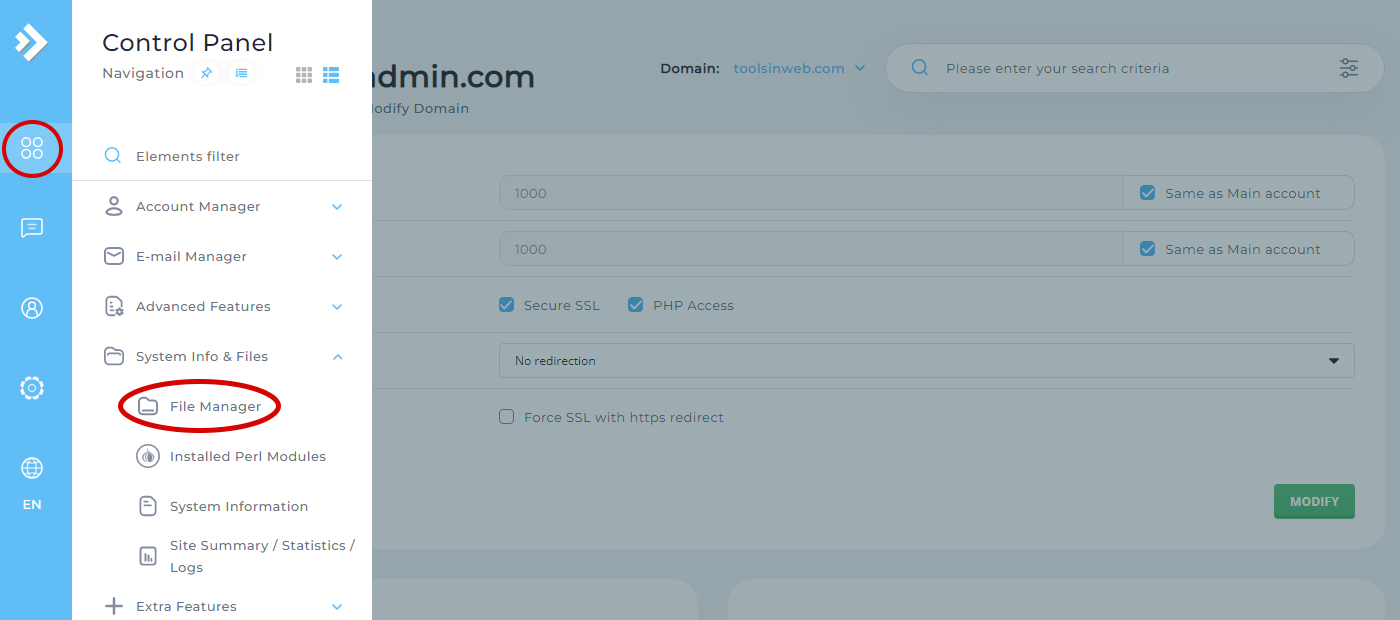Open the search filter sliders icon

click(x=1349, y=68)
